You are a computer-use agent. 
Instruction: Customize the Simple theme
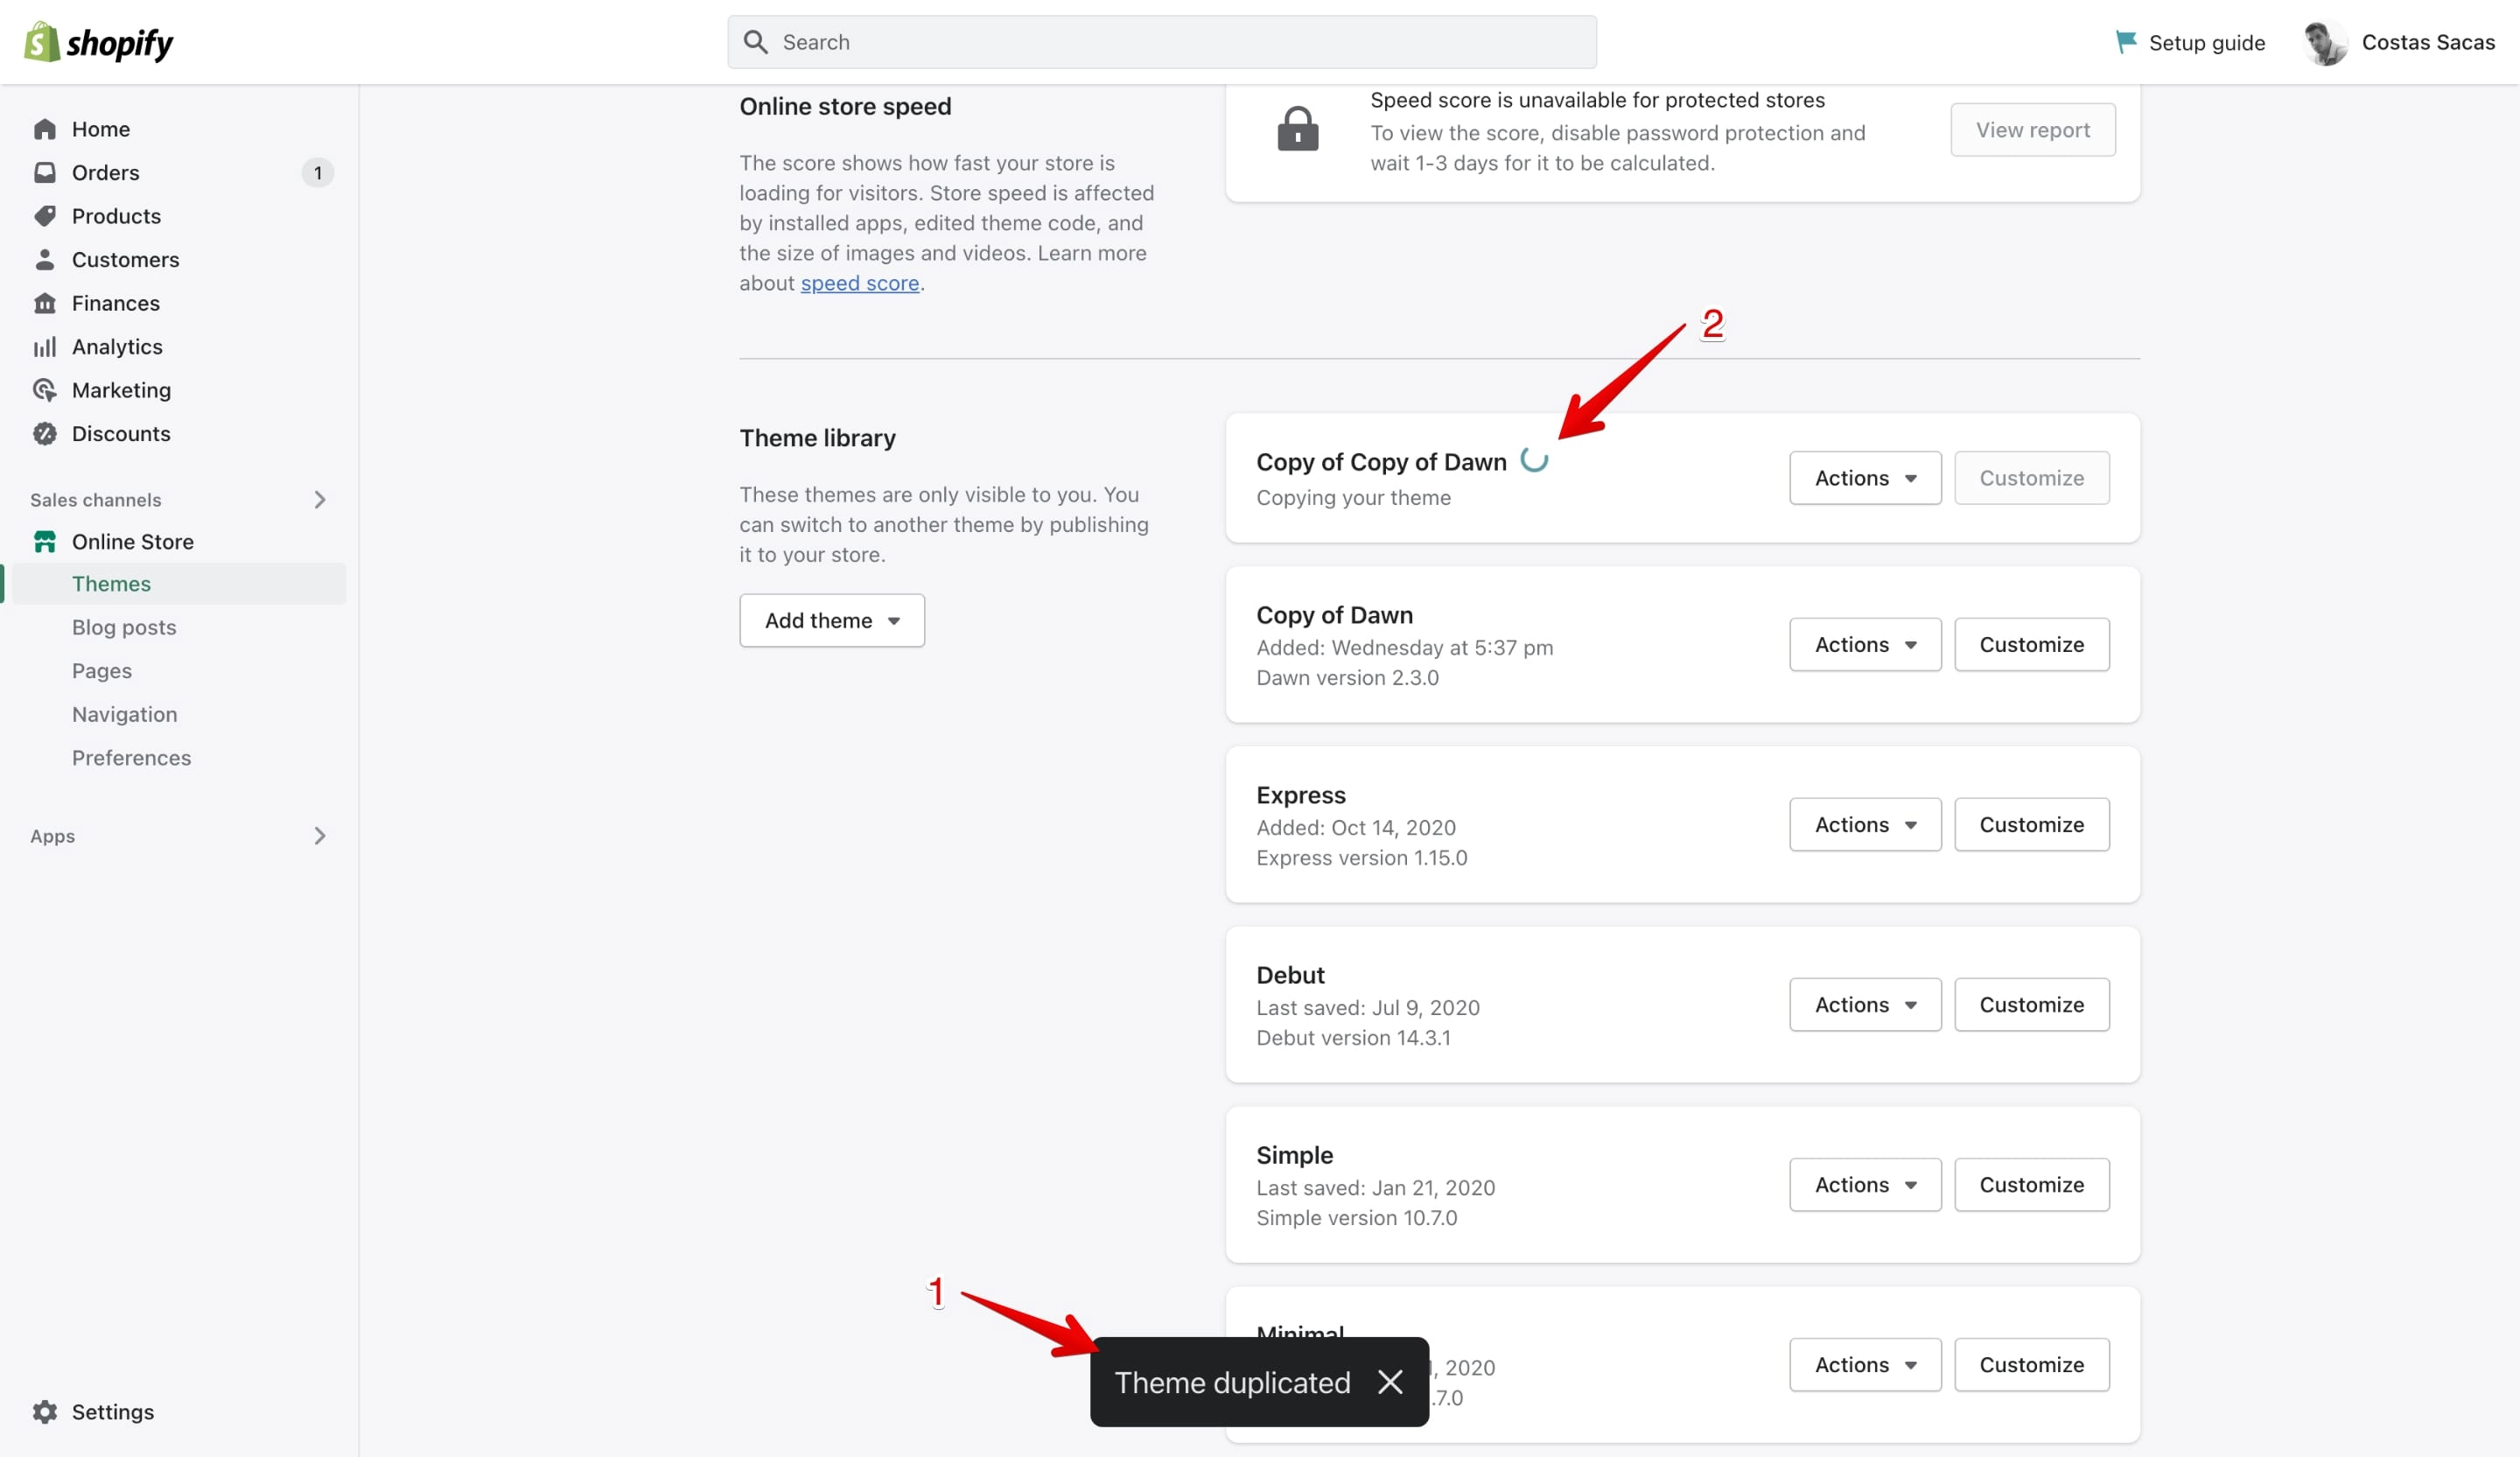click(x=2031, y=1184)
